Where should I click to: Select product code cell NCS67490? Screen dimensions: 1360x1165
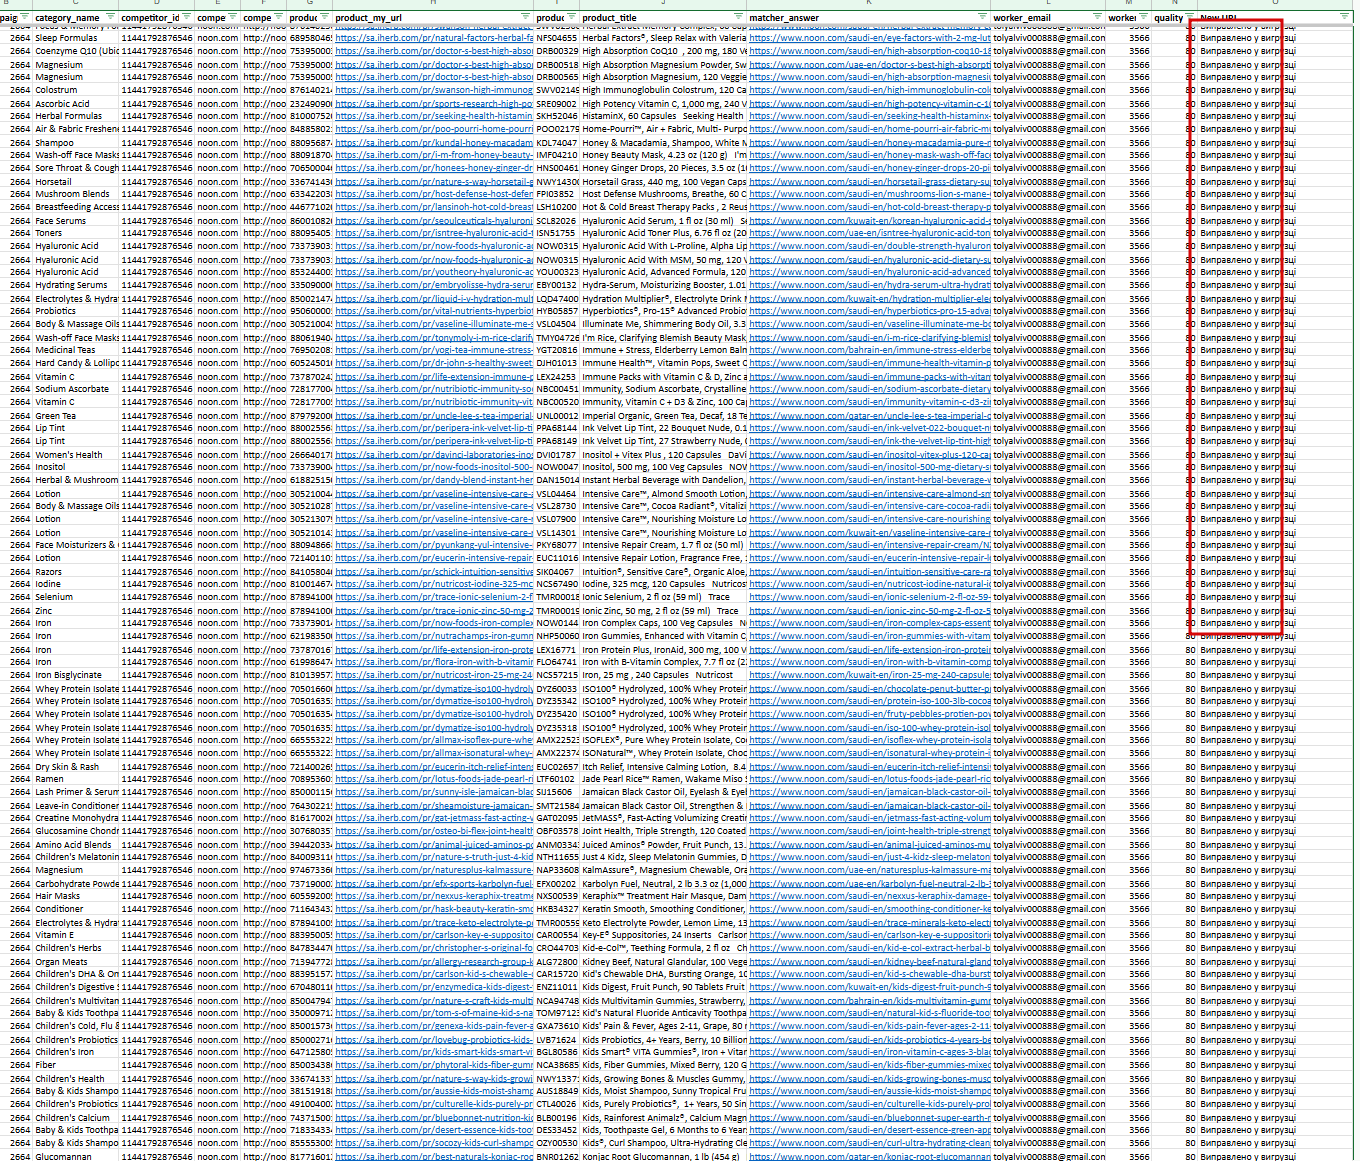557,584
